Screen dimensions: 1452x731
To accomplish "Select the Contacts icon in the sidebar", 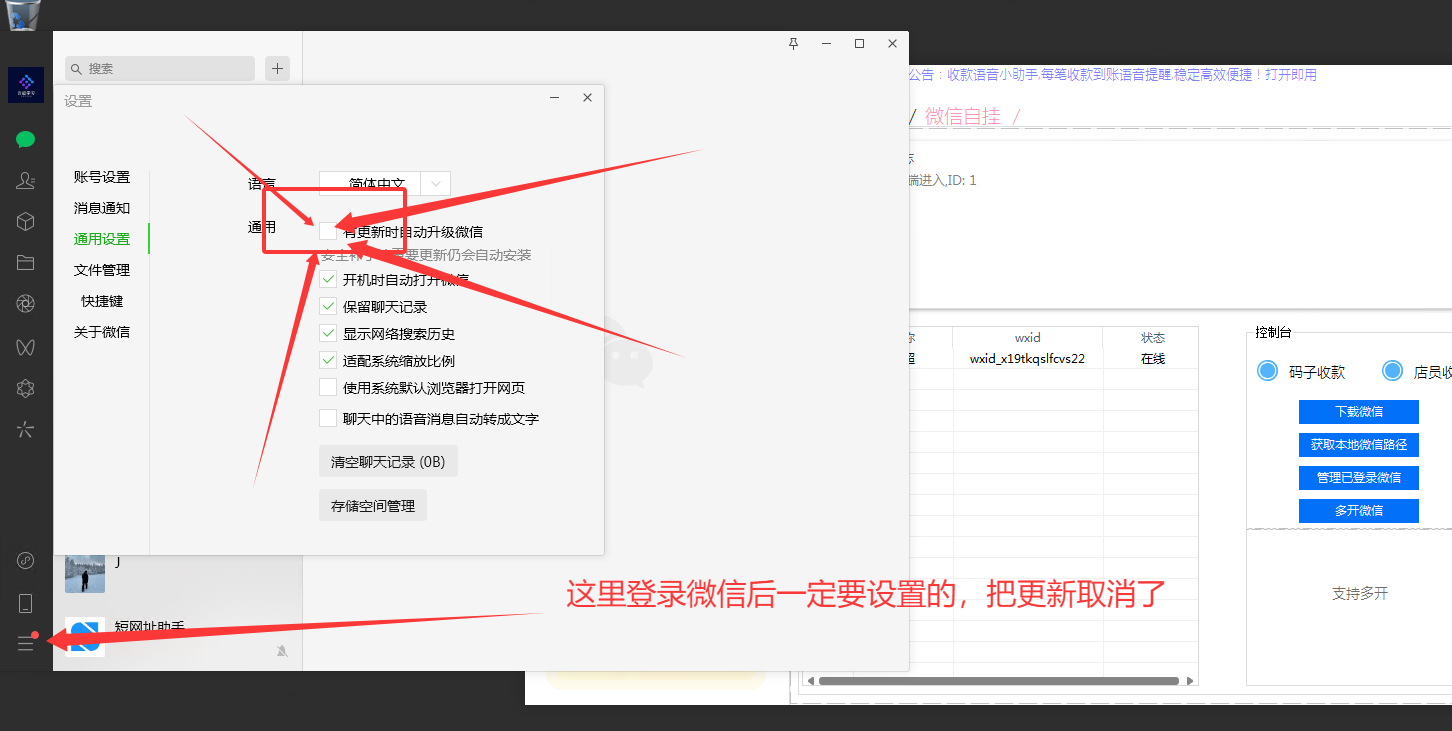I will point(25,180).
